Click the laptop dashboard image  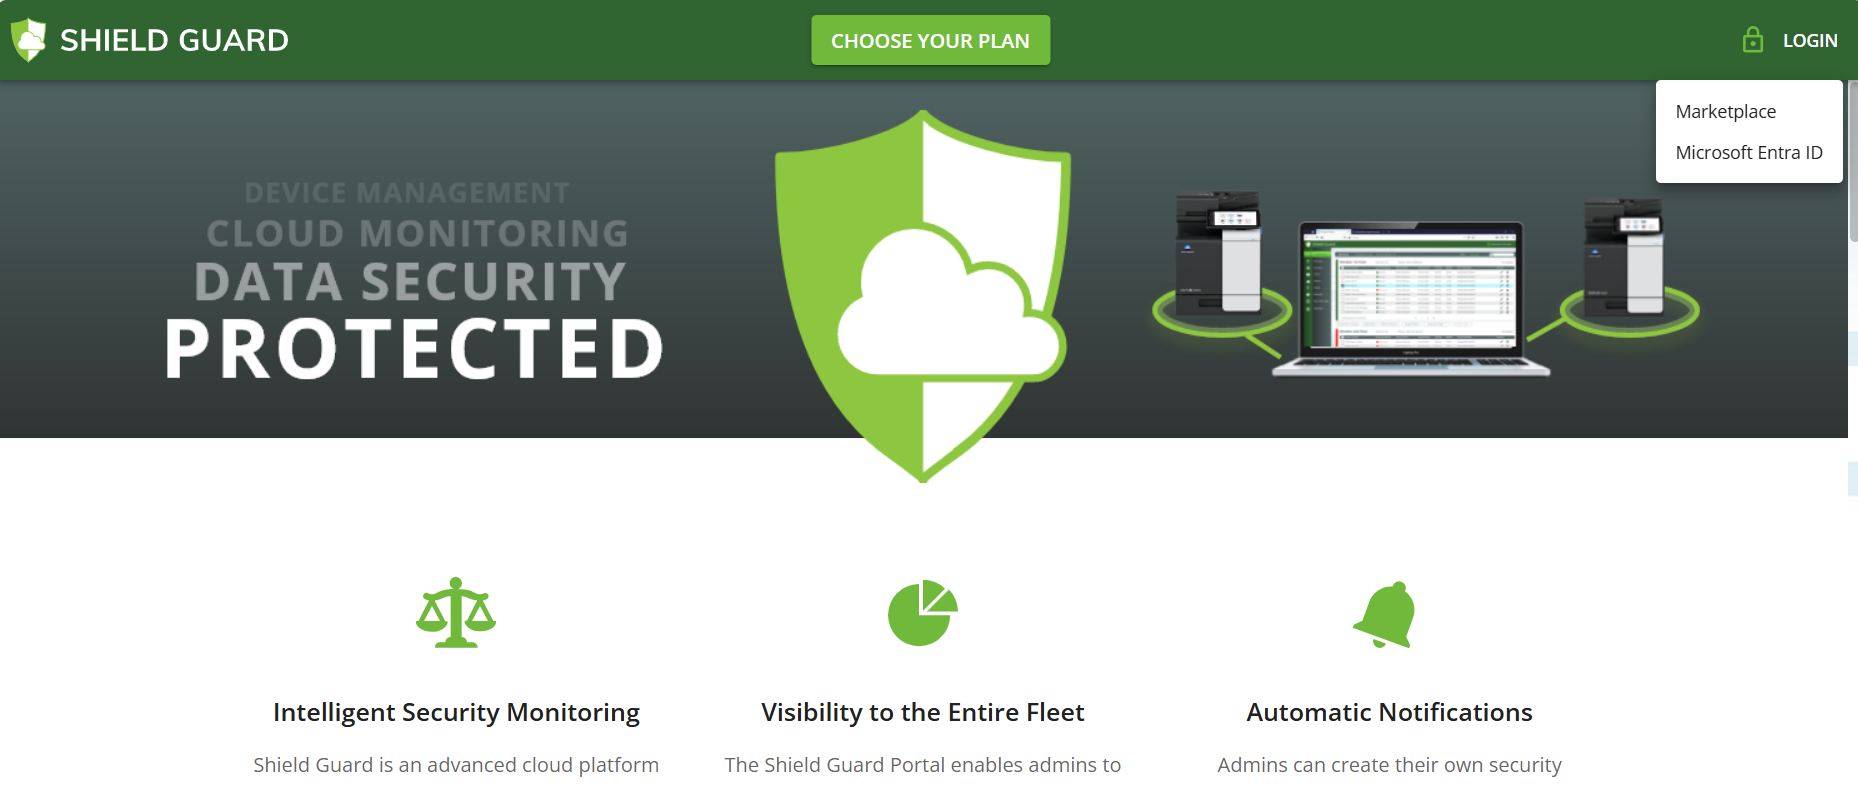pyautogui.click(x=1410, y=297)
